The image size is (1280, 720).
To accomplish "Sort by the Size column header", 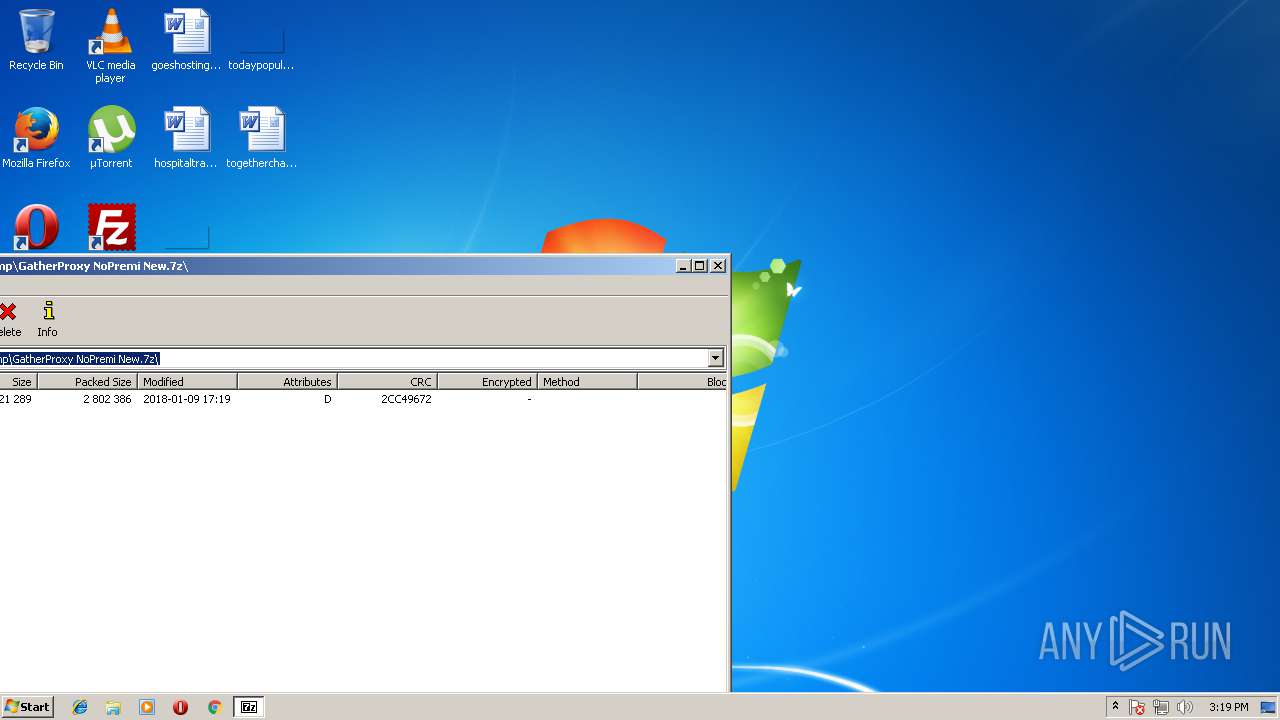I will point(18,382).
